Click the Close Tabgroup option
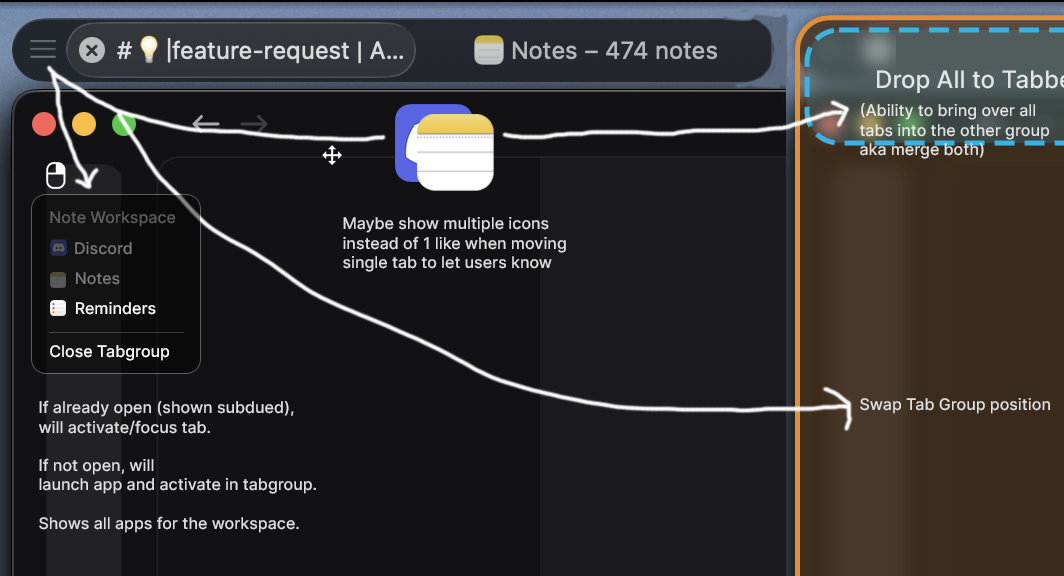Screen dimensions: 1064x576 click(x=109, y=351)
